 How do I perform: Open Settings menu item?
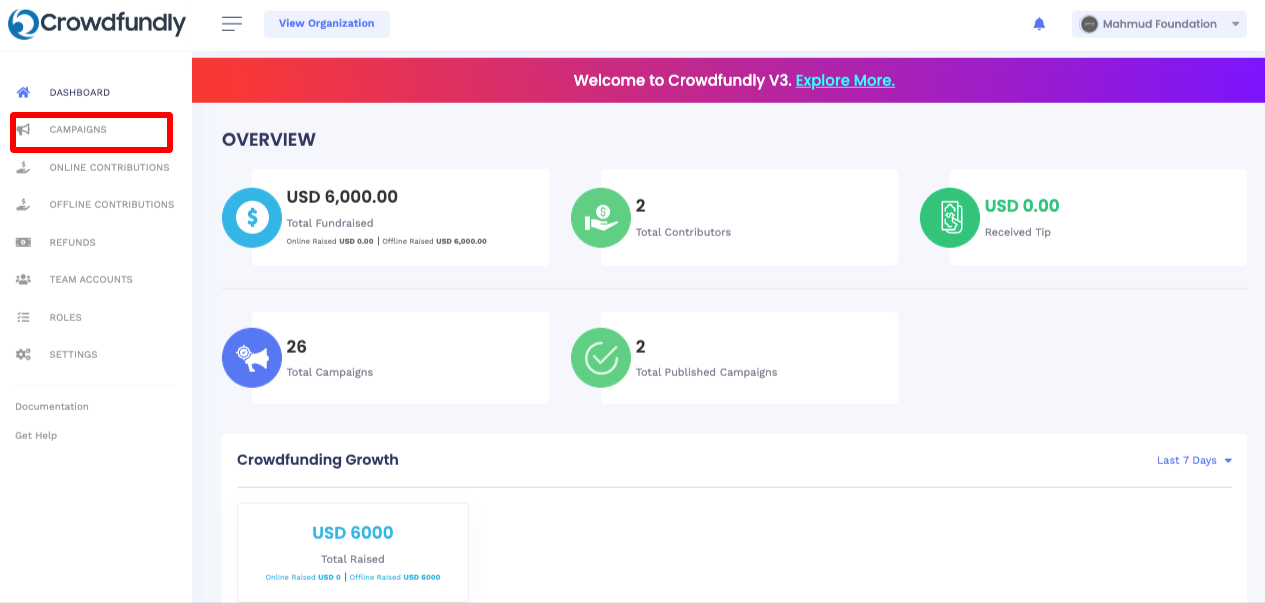point(74,354)
